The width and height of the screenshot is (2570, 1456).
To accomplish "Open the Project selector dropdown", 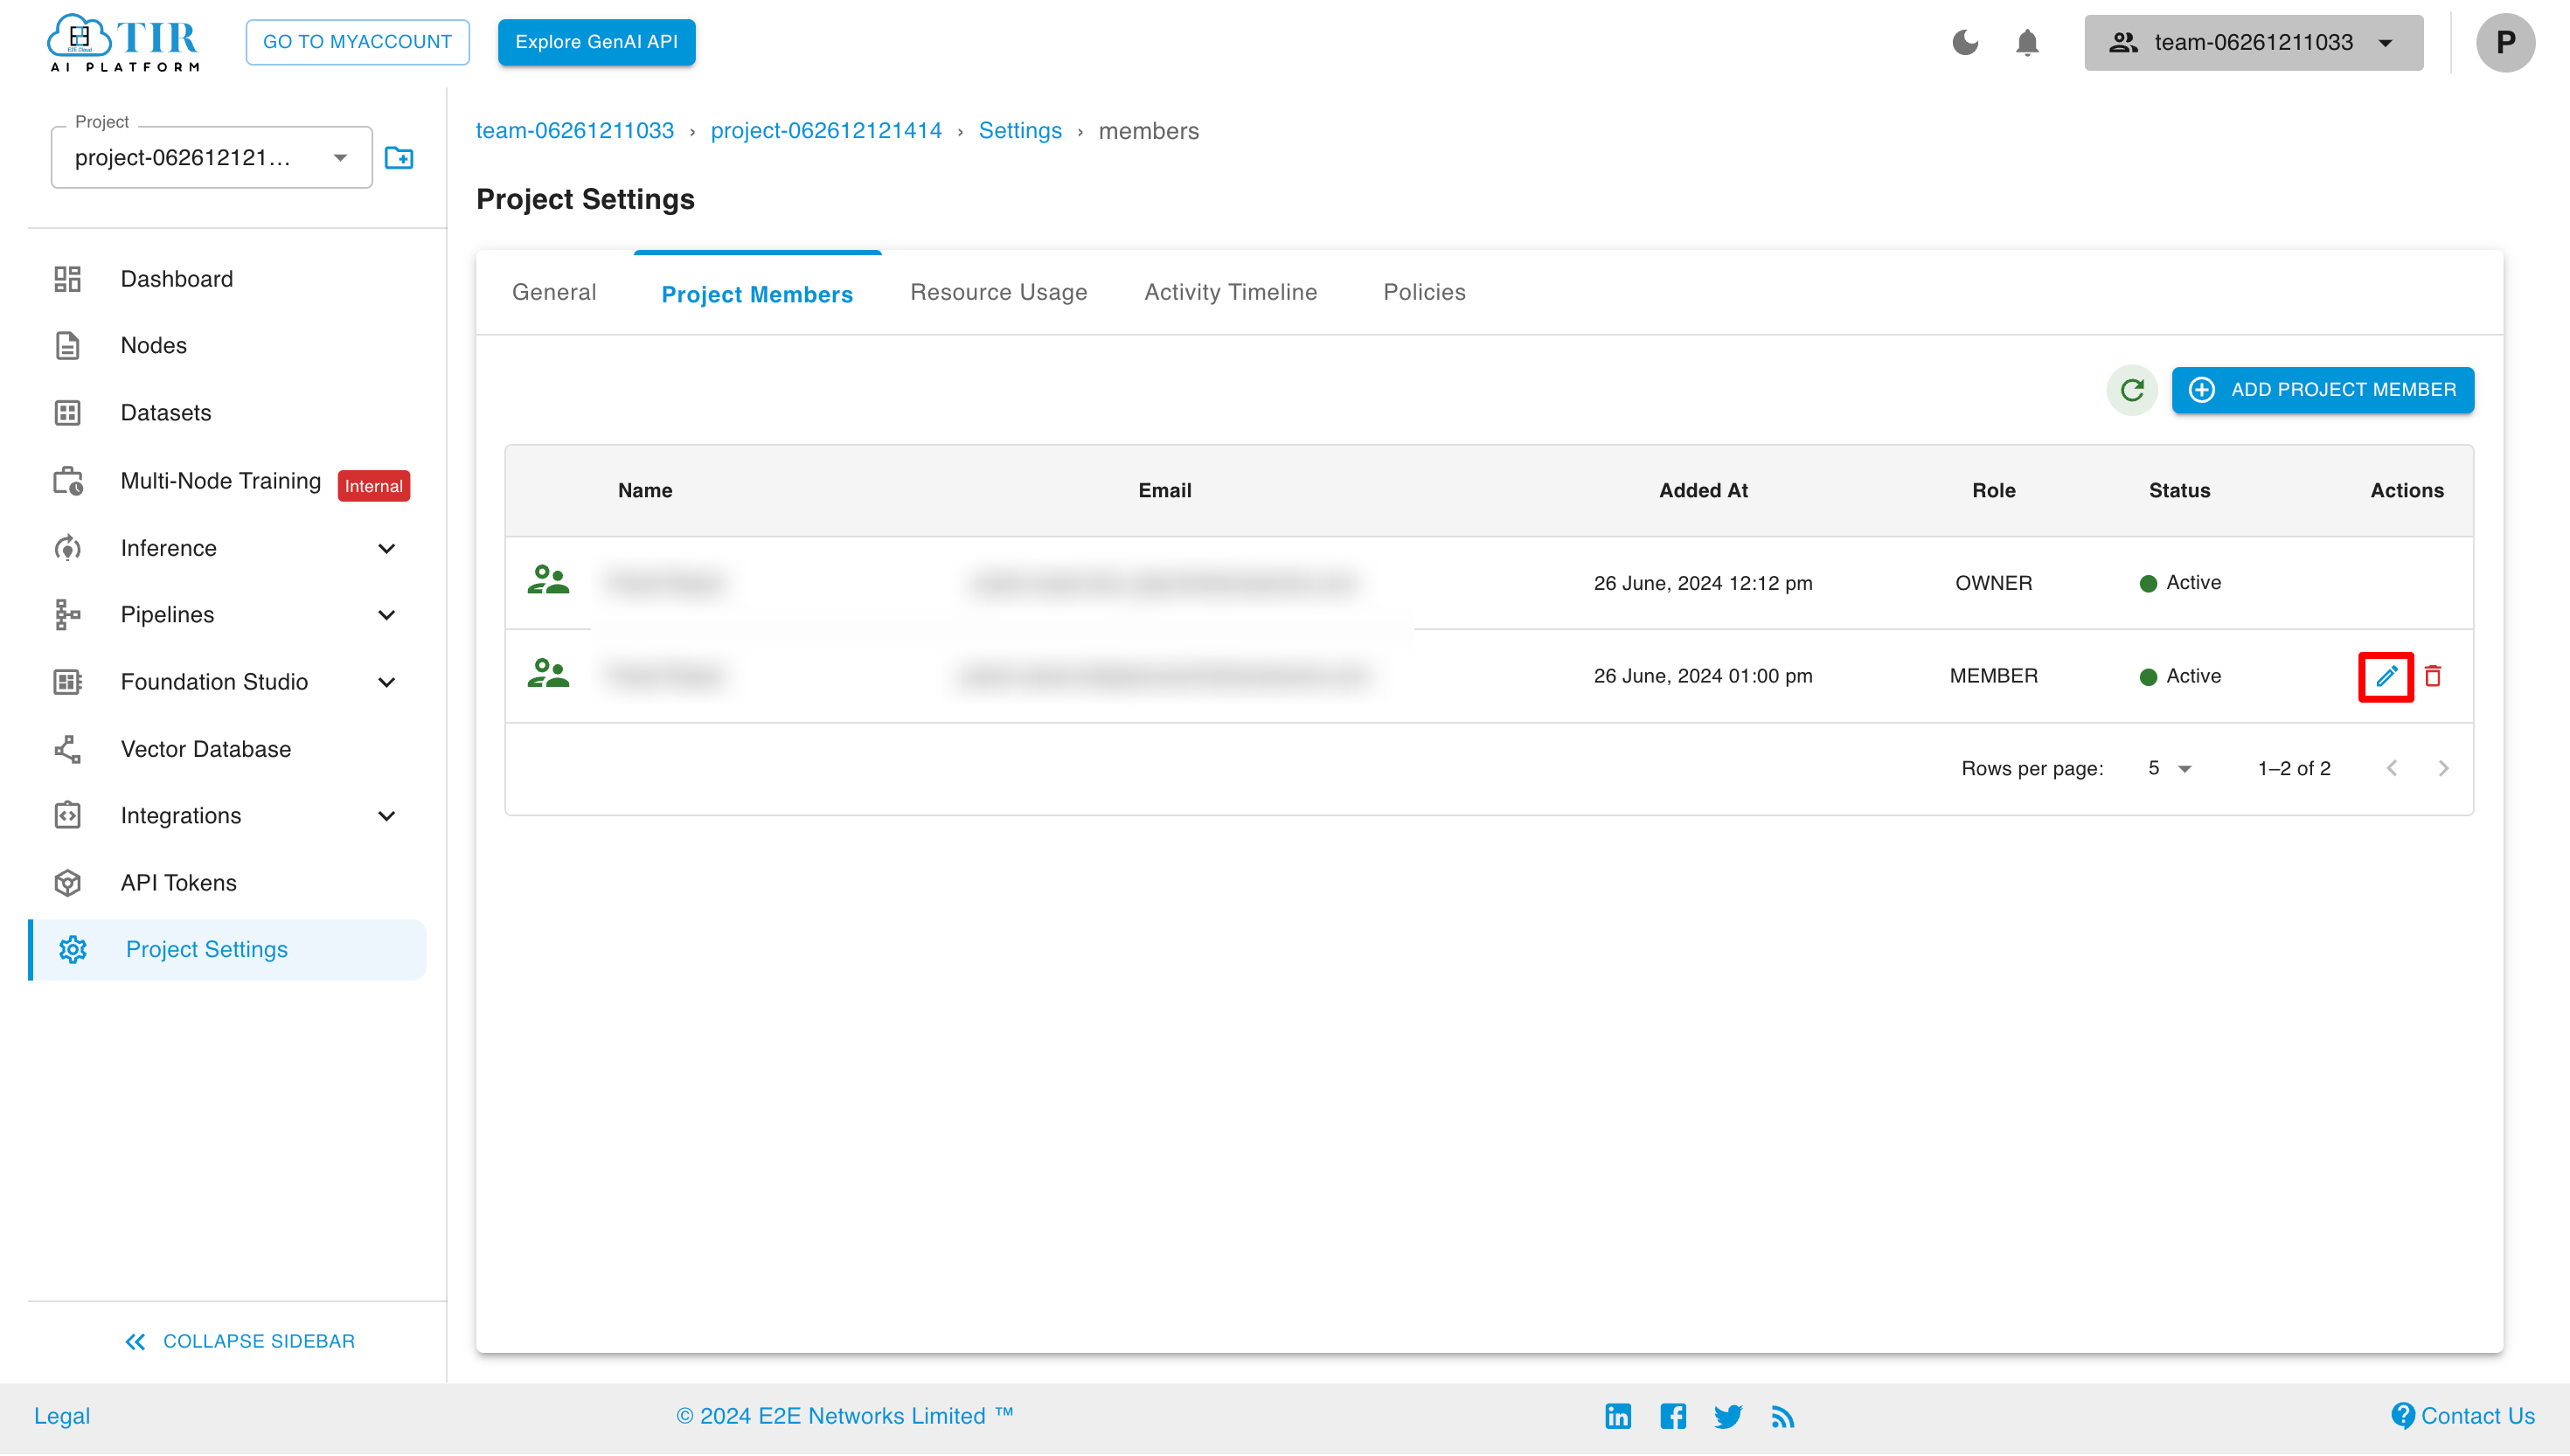I will point(212,158).
